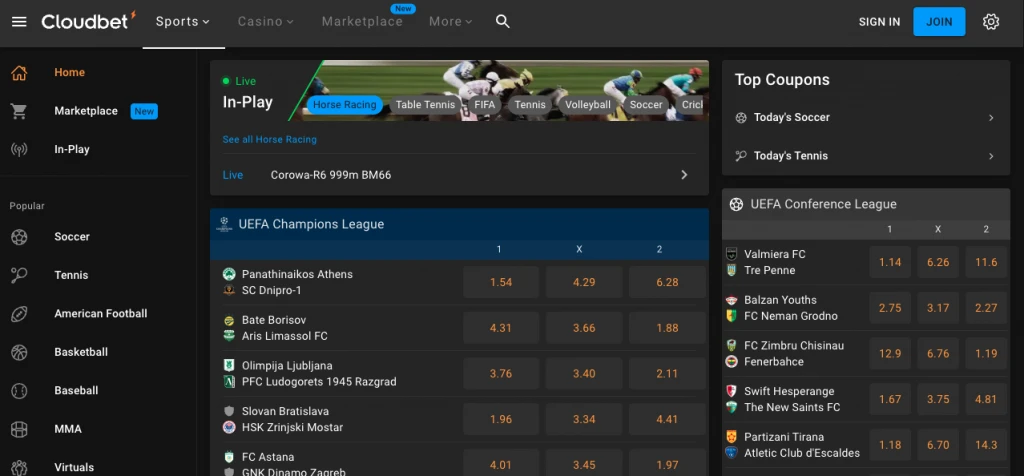1024x476 pixels.
Task: Click the In-Play broadcast icon
Action: (19, 150)
